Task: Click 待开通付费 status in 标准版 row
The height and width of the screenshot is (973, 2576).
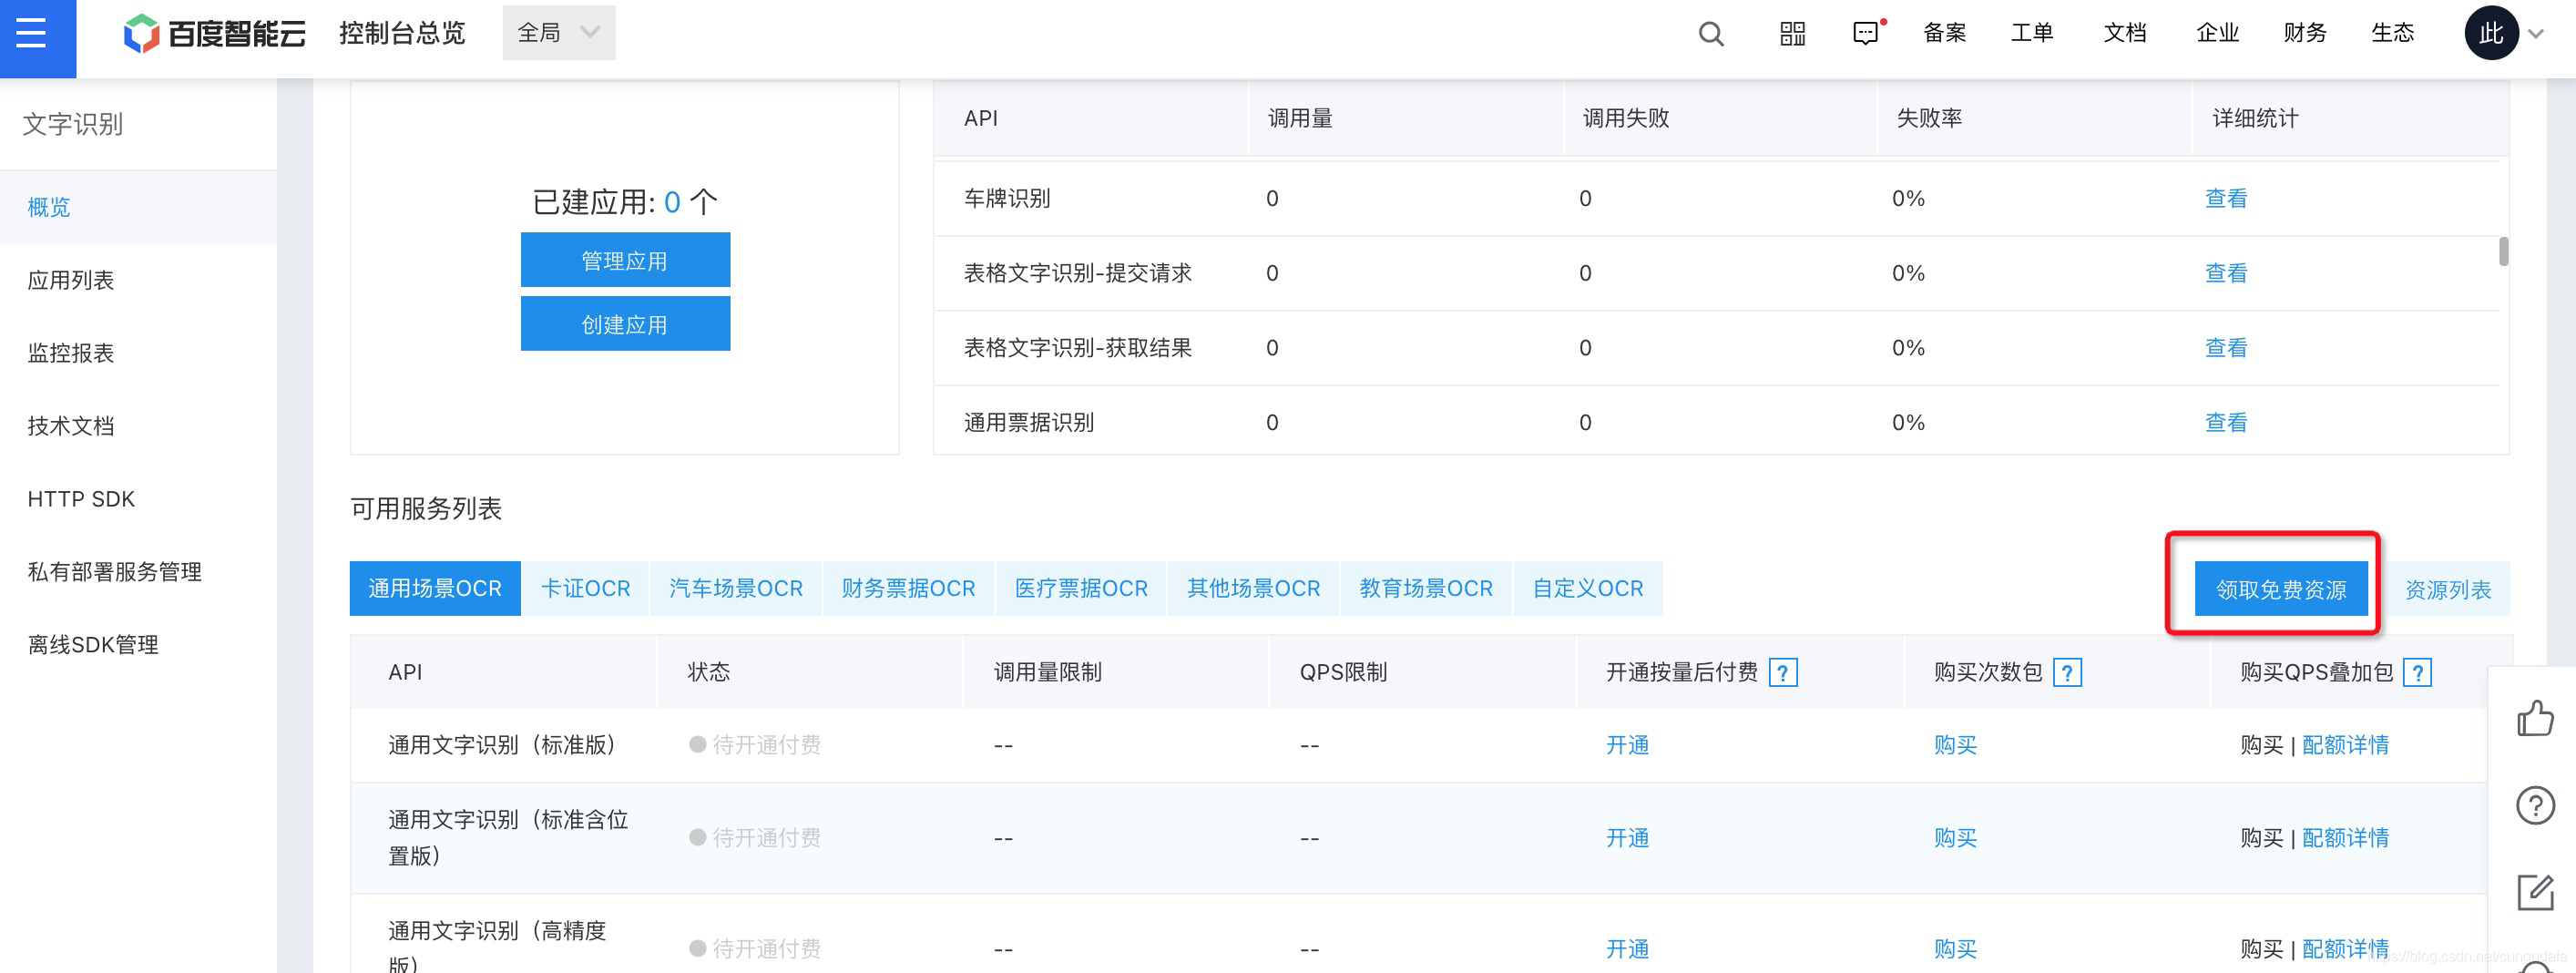Action: (x=755, y=745)
